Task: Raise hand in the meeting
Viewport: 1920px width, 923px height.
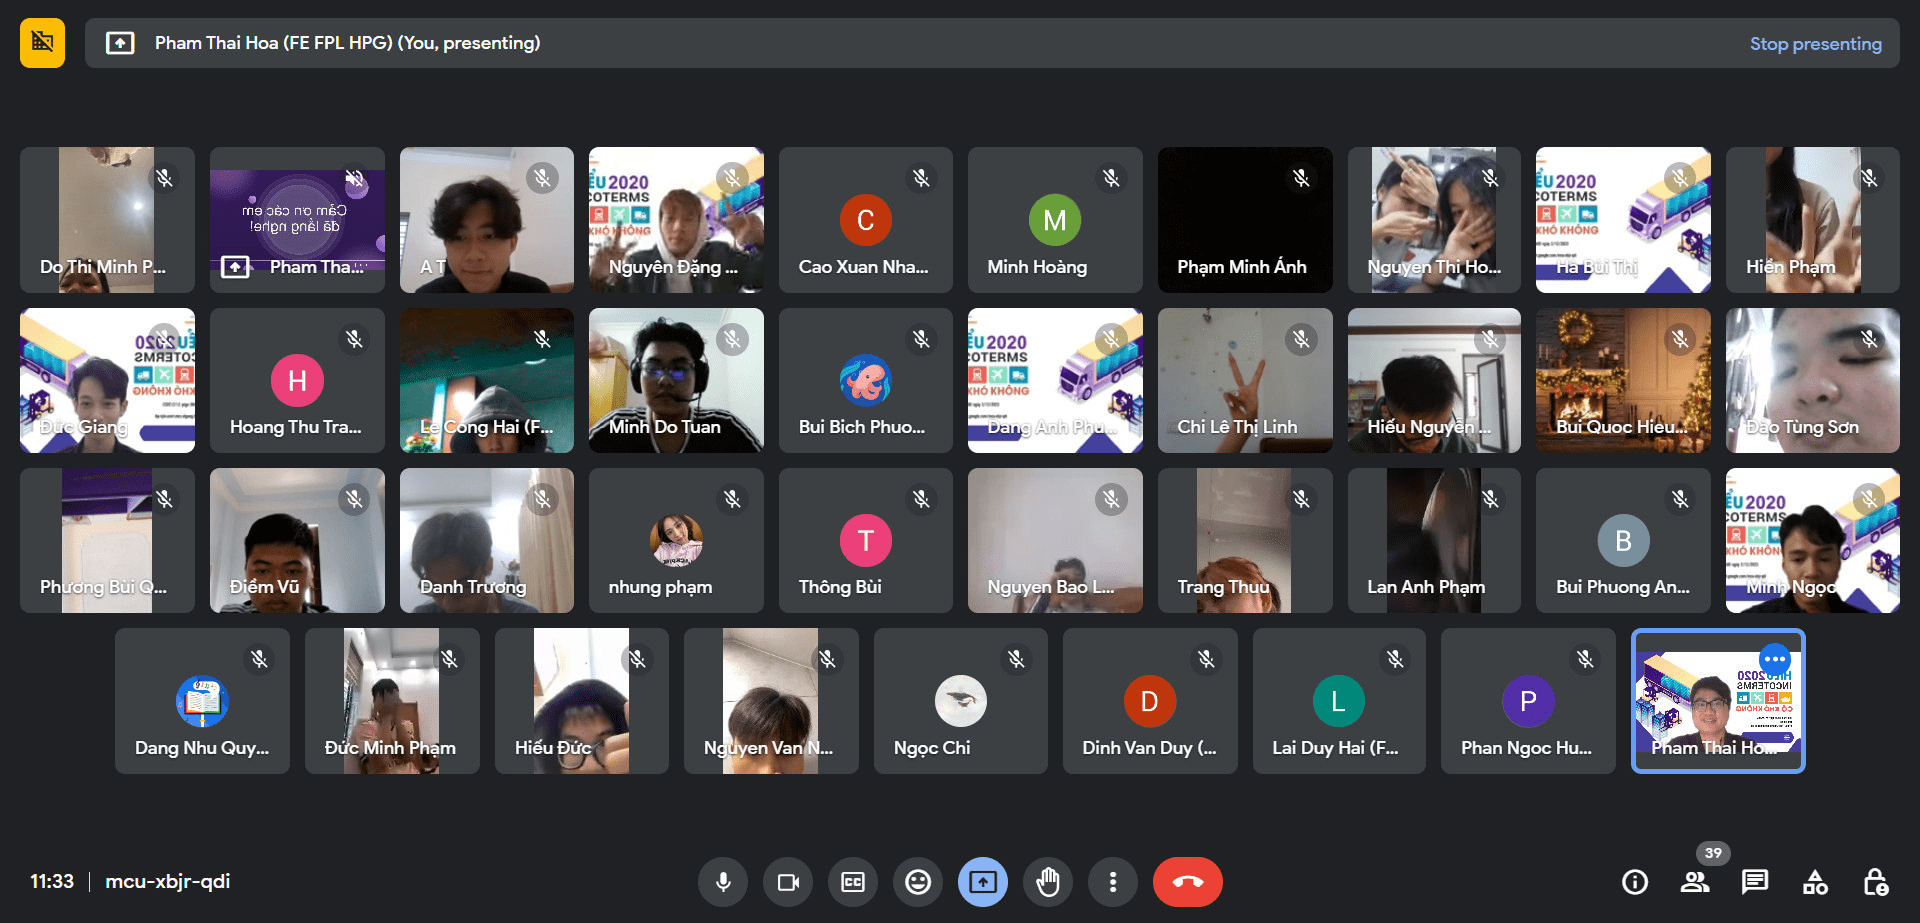Action: (1048, 882)
